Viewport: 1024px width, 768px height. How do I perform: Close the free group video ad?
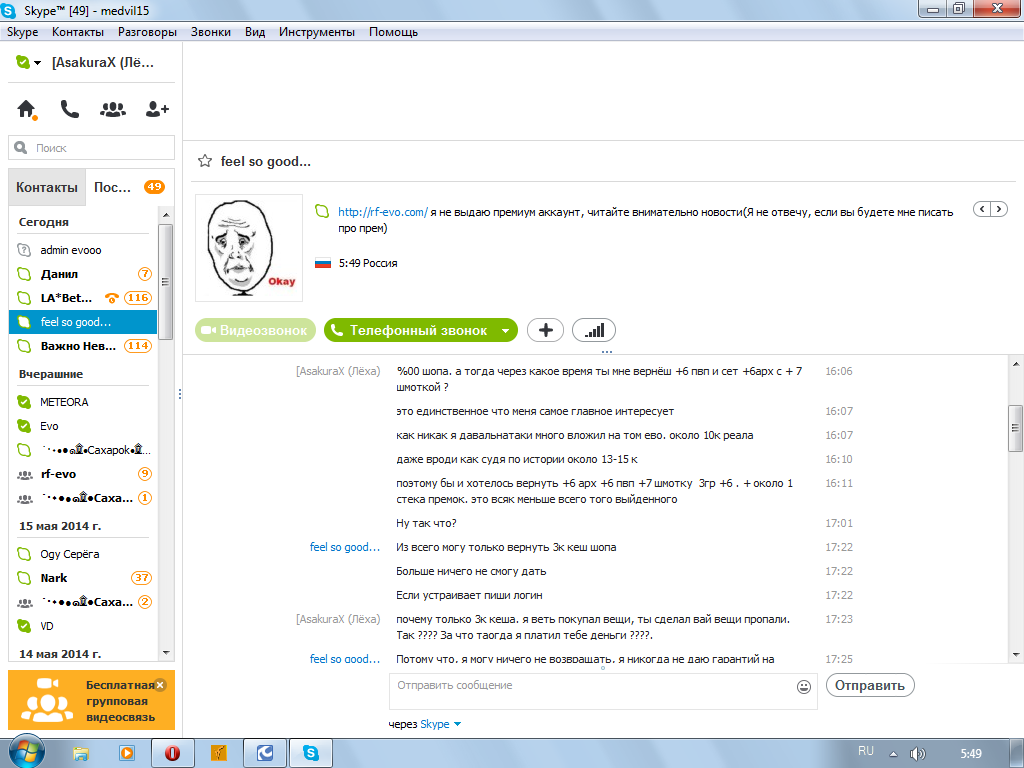pyautogui.click(x=161, y=684)
